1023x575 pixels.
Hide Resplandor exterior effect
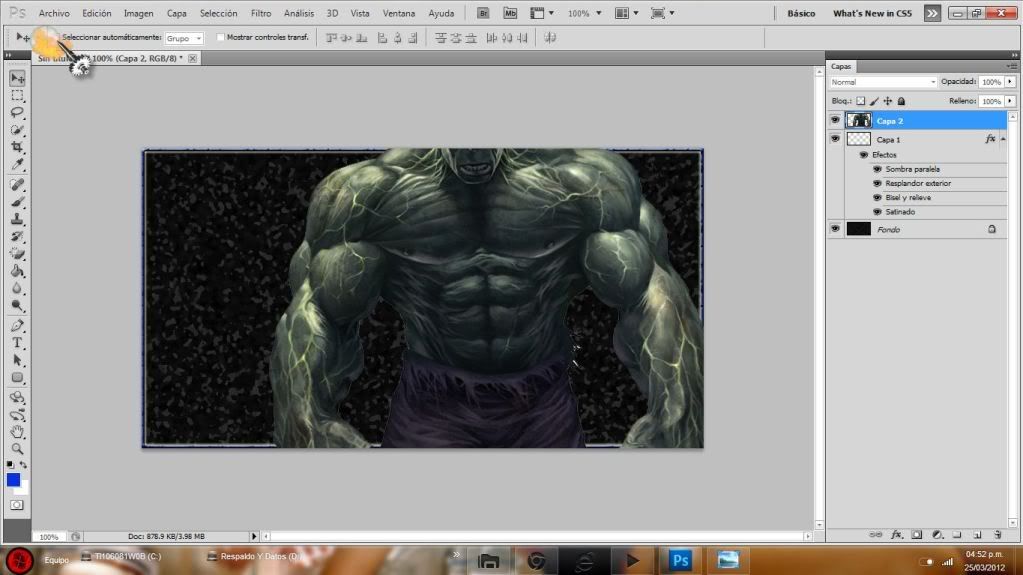click(x=878, y=183)
